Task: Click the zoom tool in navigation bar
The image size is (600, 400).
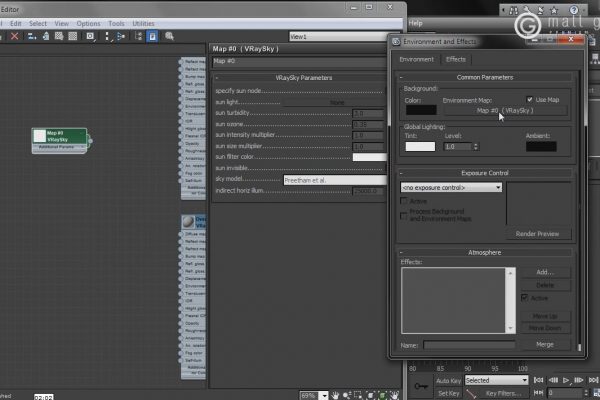Action: pos(347,395)
